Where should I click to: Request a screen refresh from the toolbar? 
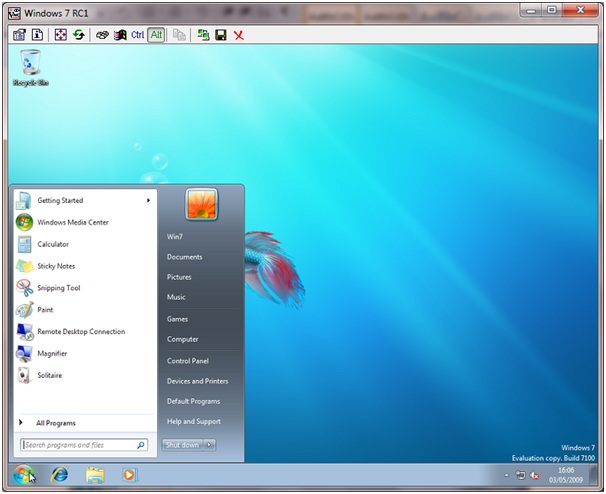coord(79,35)
